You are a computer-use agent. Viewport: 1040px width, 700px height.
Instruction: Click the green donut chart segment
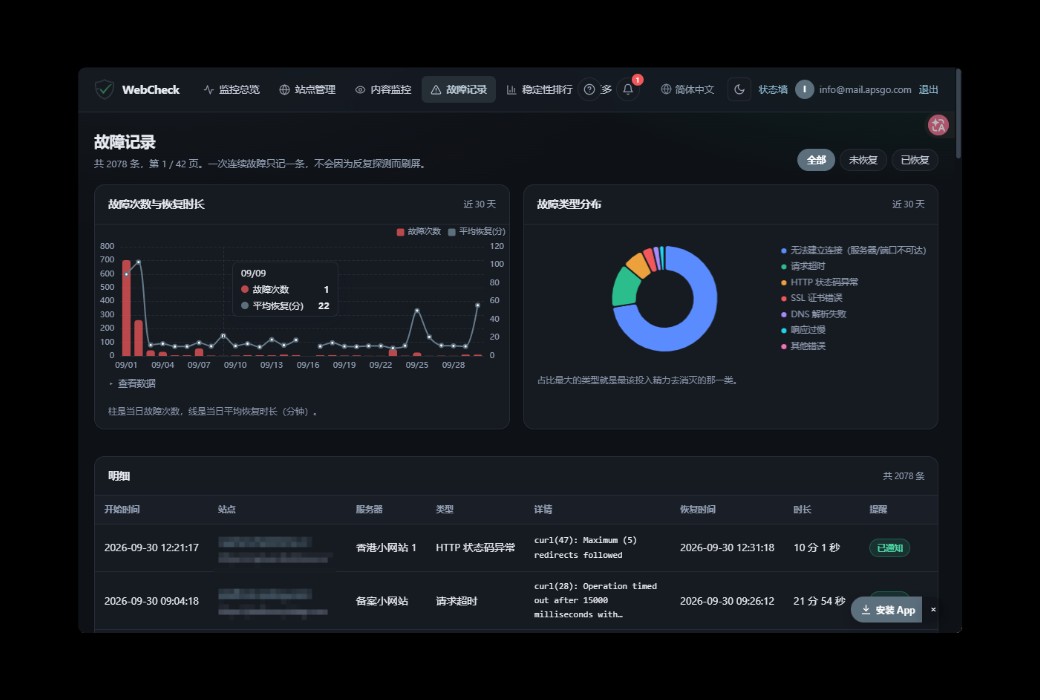coord(625,287)
